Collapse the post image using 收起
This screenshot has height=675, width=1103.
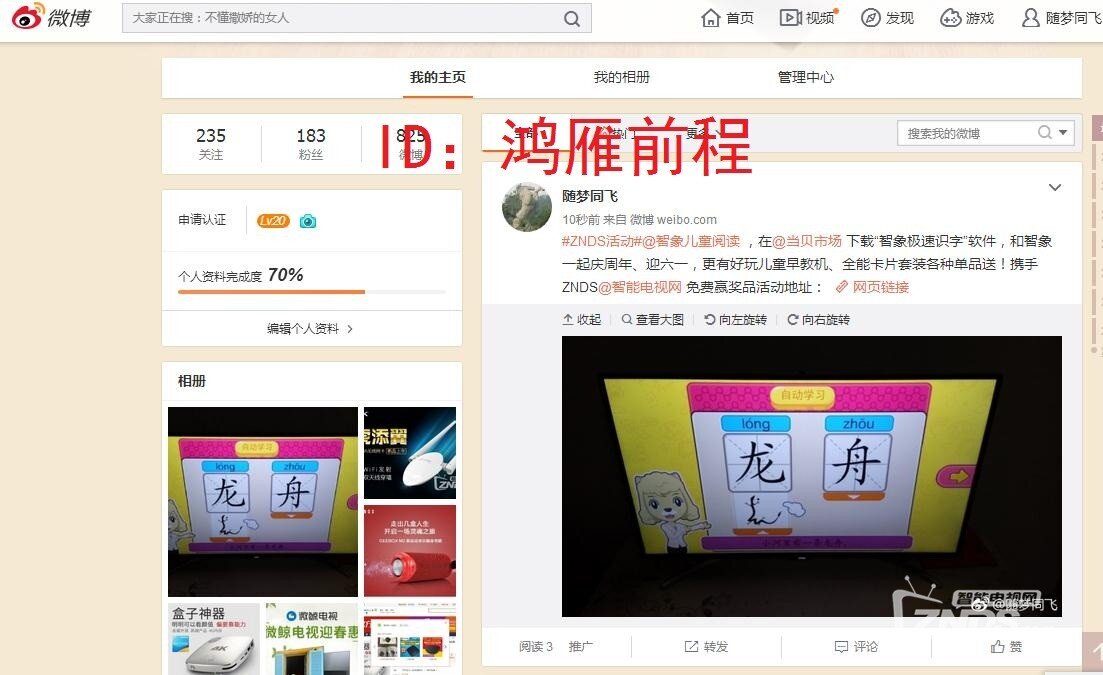pyautogui.click(x=581, y=319)
